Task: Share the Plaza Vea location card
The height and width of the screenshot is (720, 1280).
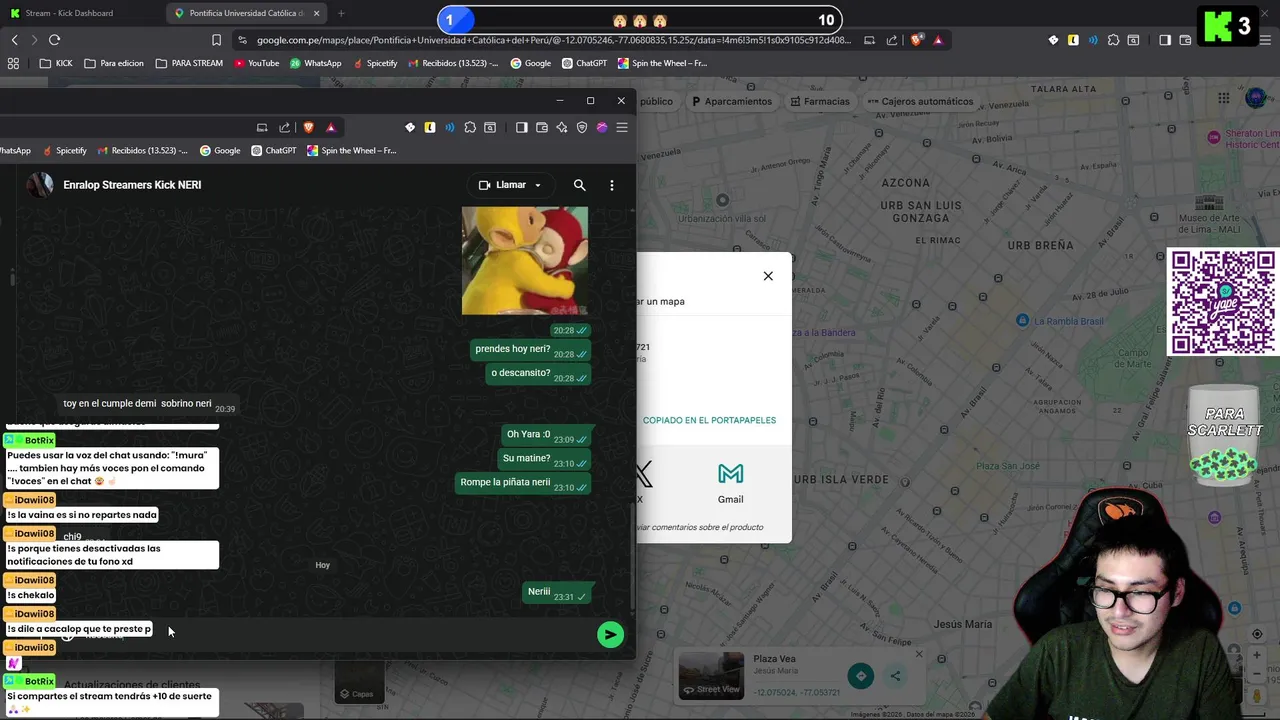Action: (x=896, y=676)
